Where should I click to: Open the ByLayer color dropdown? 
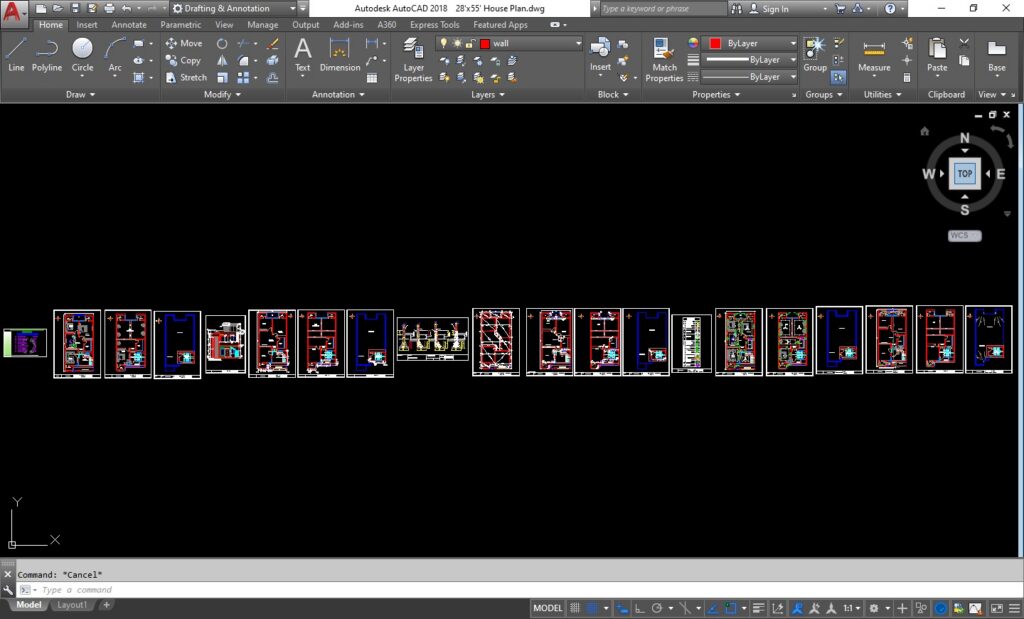click(793, 43)
